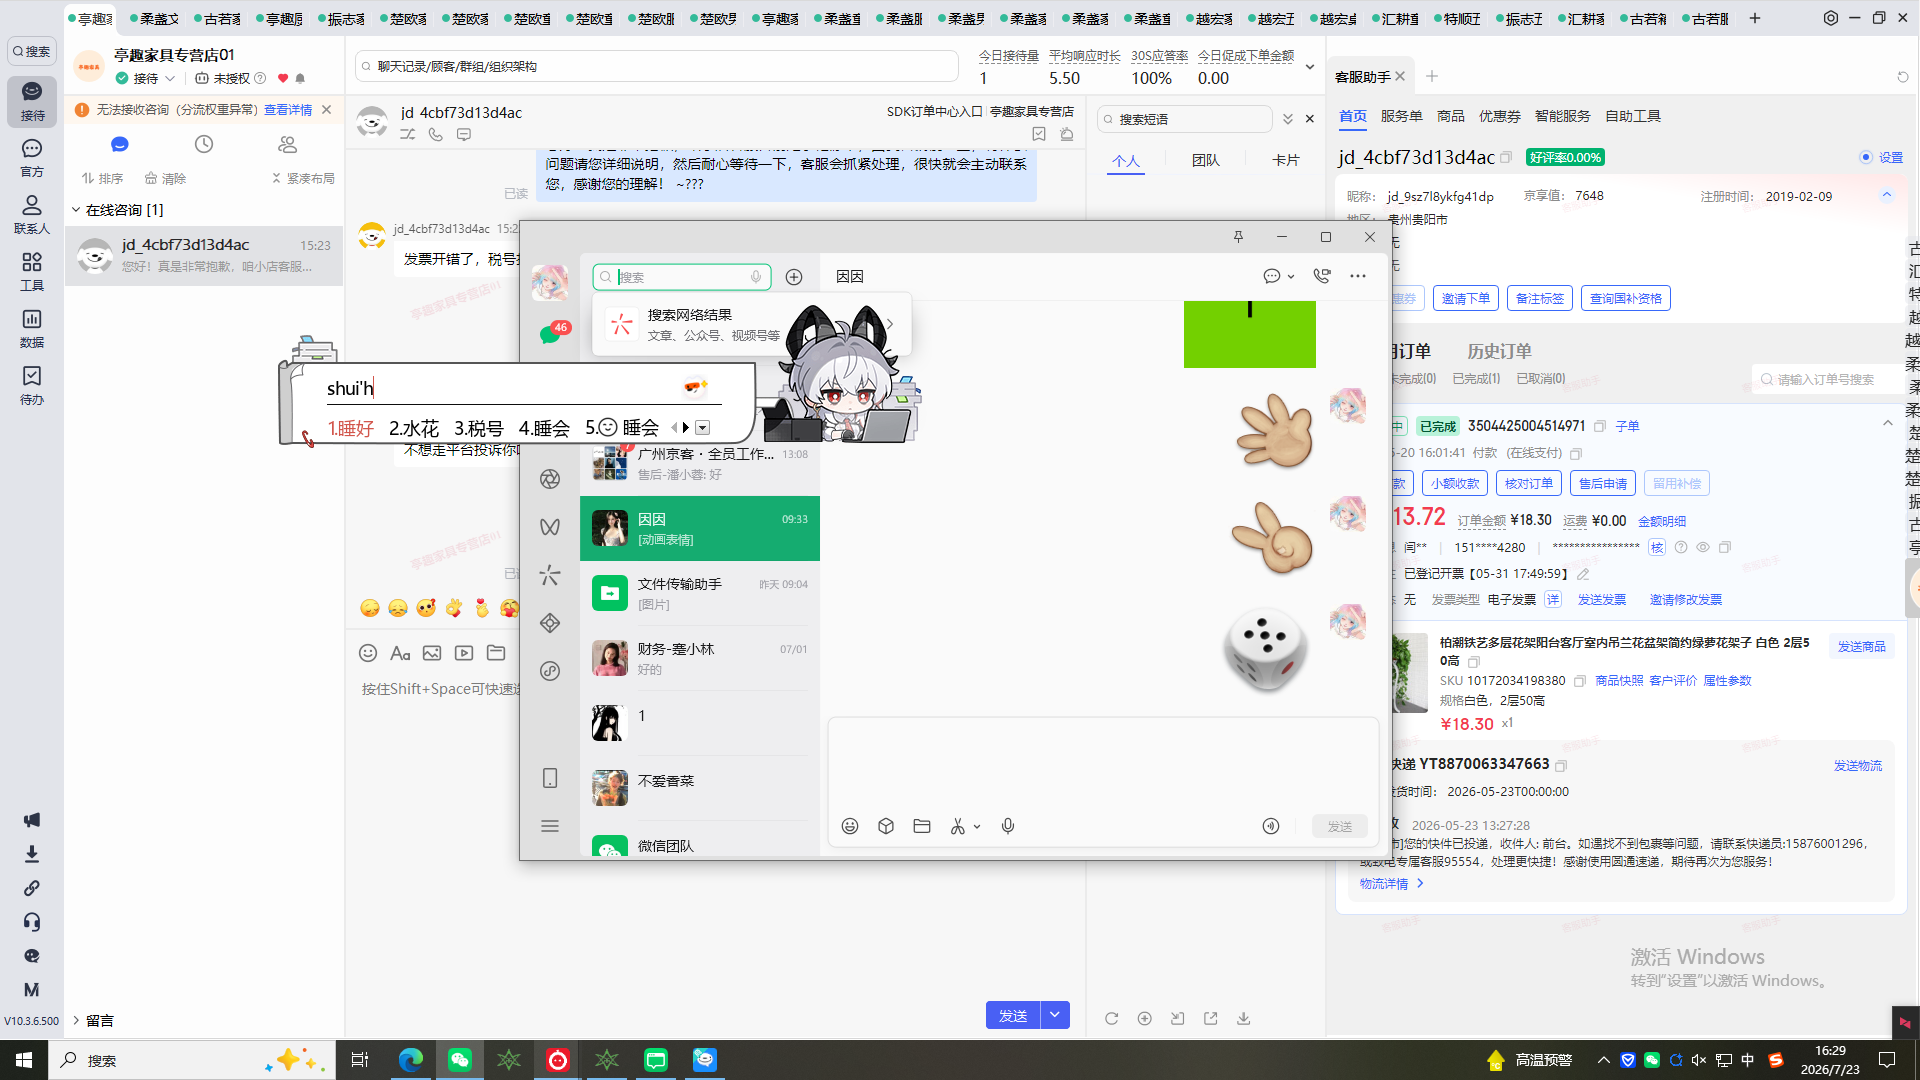The height and width of the screenshot is (1080, 1920).
Task: Open the IME candidate list dropdown arrow
Action: point(703,428)
